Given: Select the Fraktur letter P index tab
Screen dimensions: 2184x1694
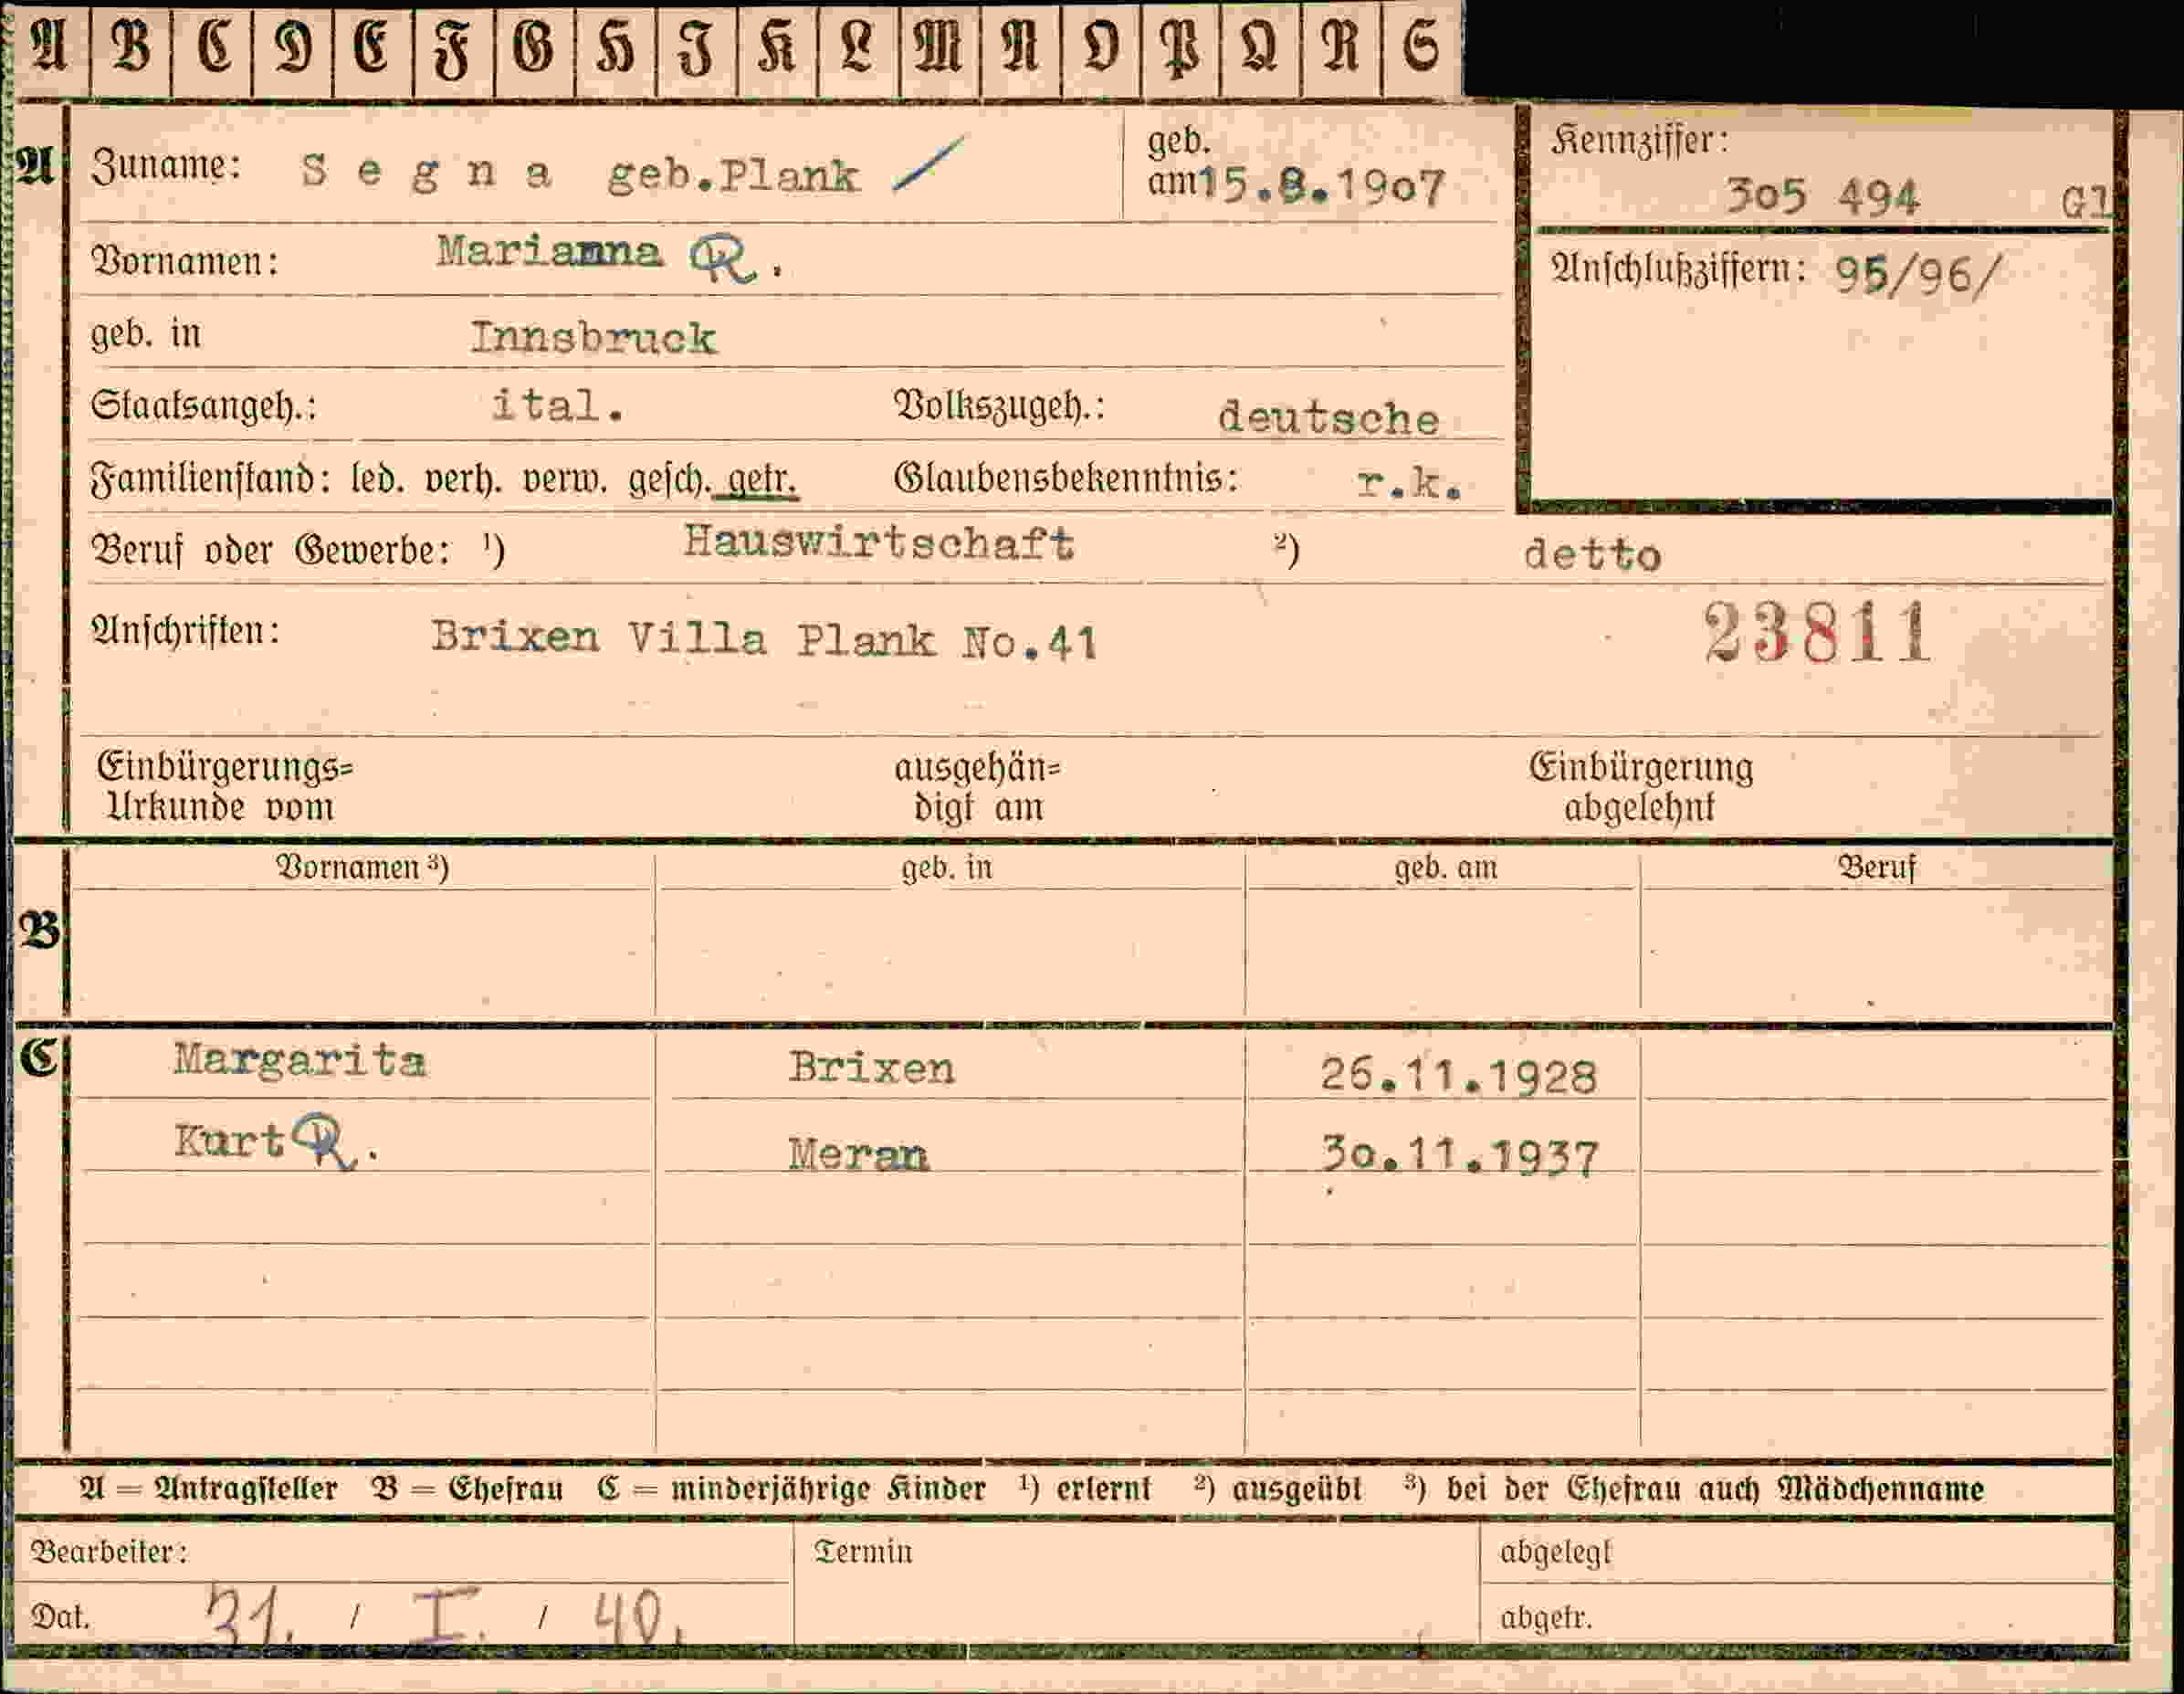Looking at the screenshot, I should click(x=1180, y=50).
